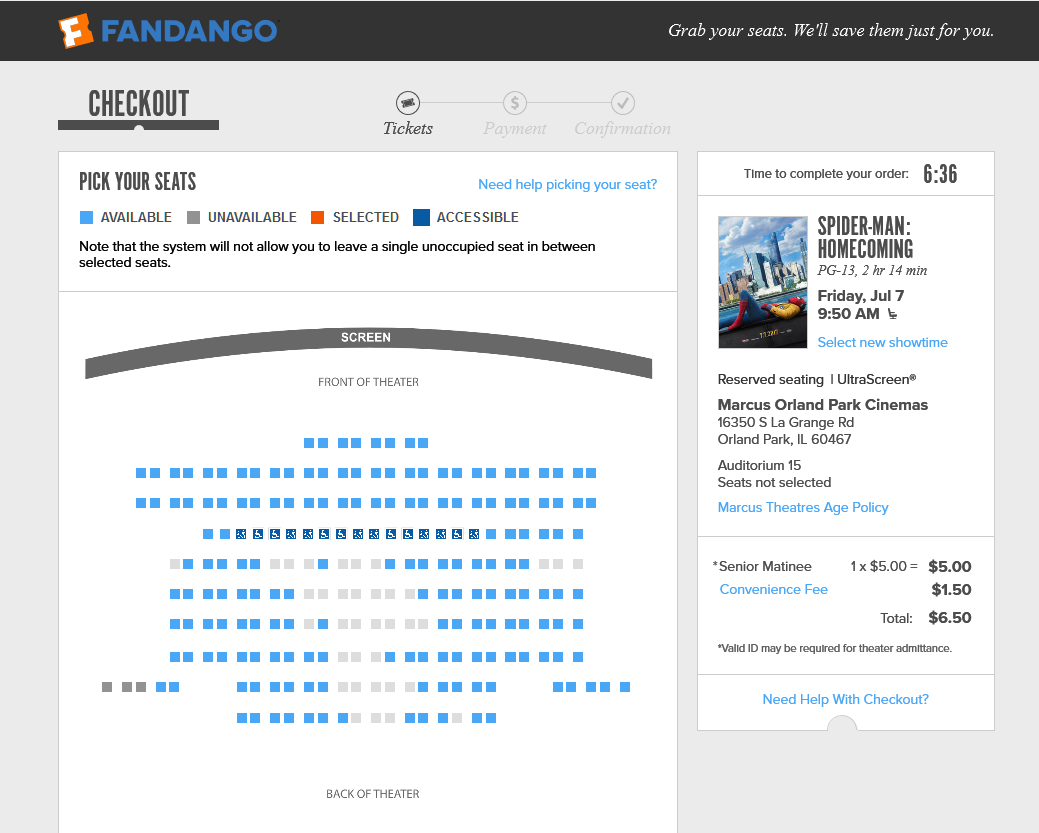Image resolution: width=1039 pixels, height=833 pixels.
Task: Click the Fandango orange F logo
Action: 76,30
